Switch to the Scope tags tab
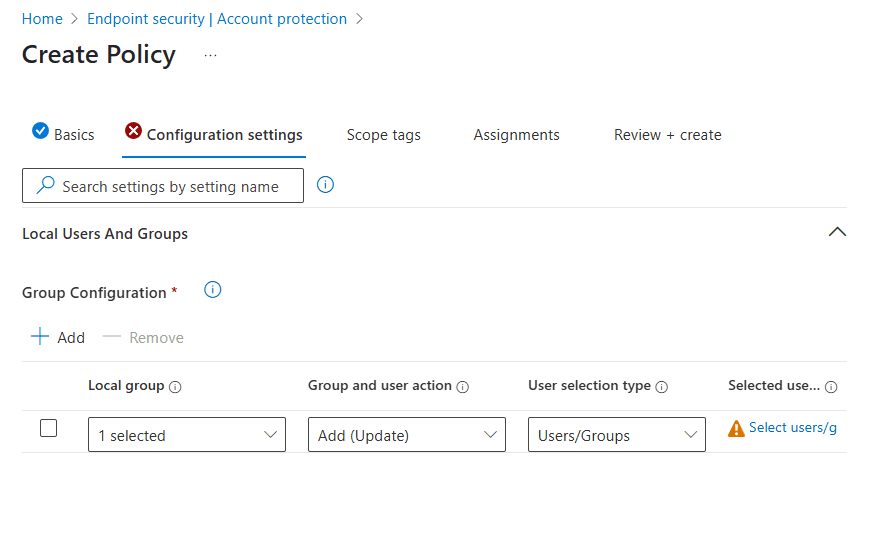Viewport: 894px width, 536px height. (x=383, y=135)
